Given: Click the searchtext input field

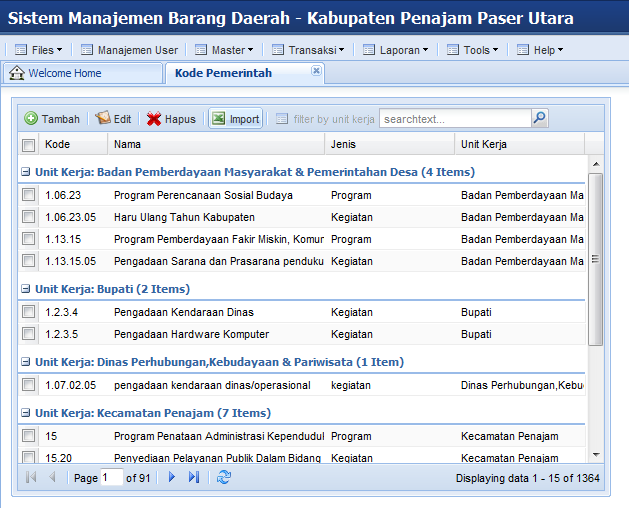Looking at the screenshot, I should 455,119.
